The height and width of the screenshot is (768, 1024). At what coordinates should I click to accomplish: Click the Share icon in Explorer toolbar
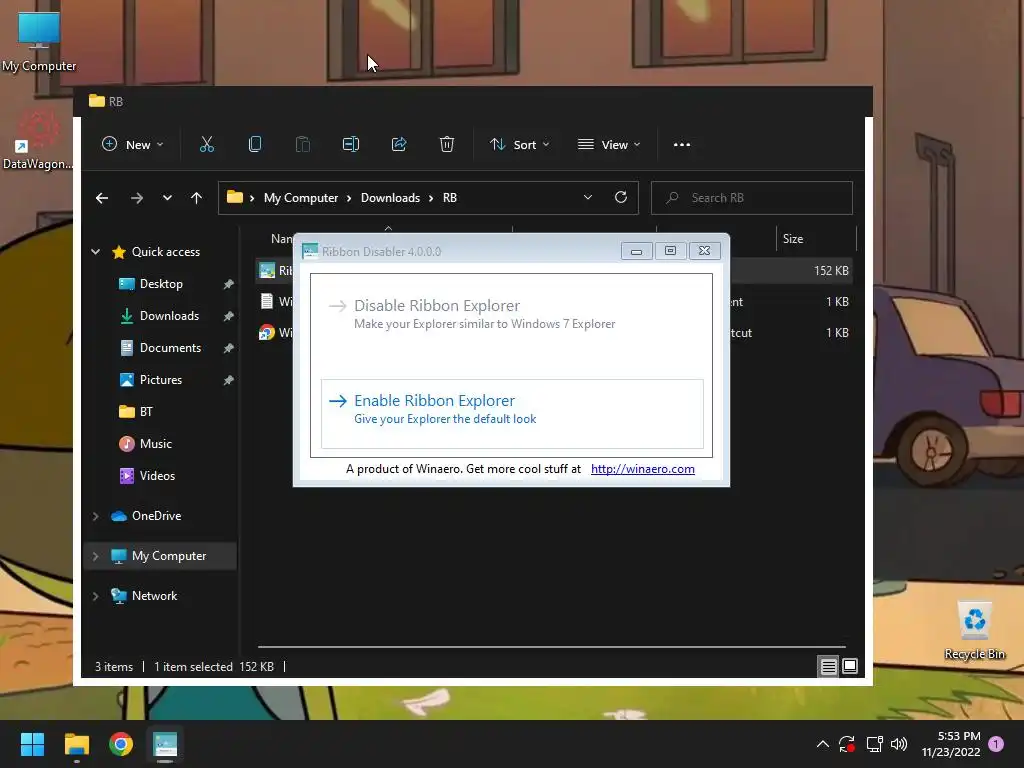(399, 144)
